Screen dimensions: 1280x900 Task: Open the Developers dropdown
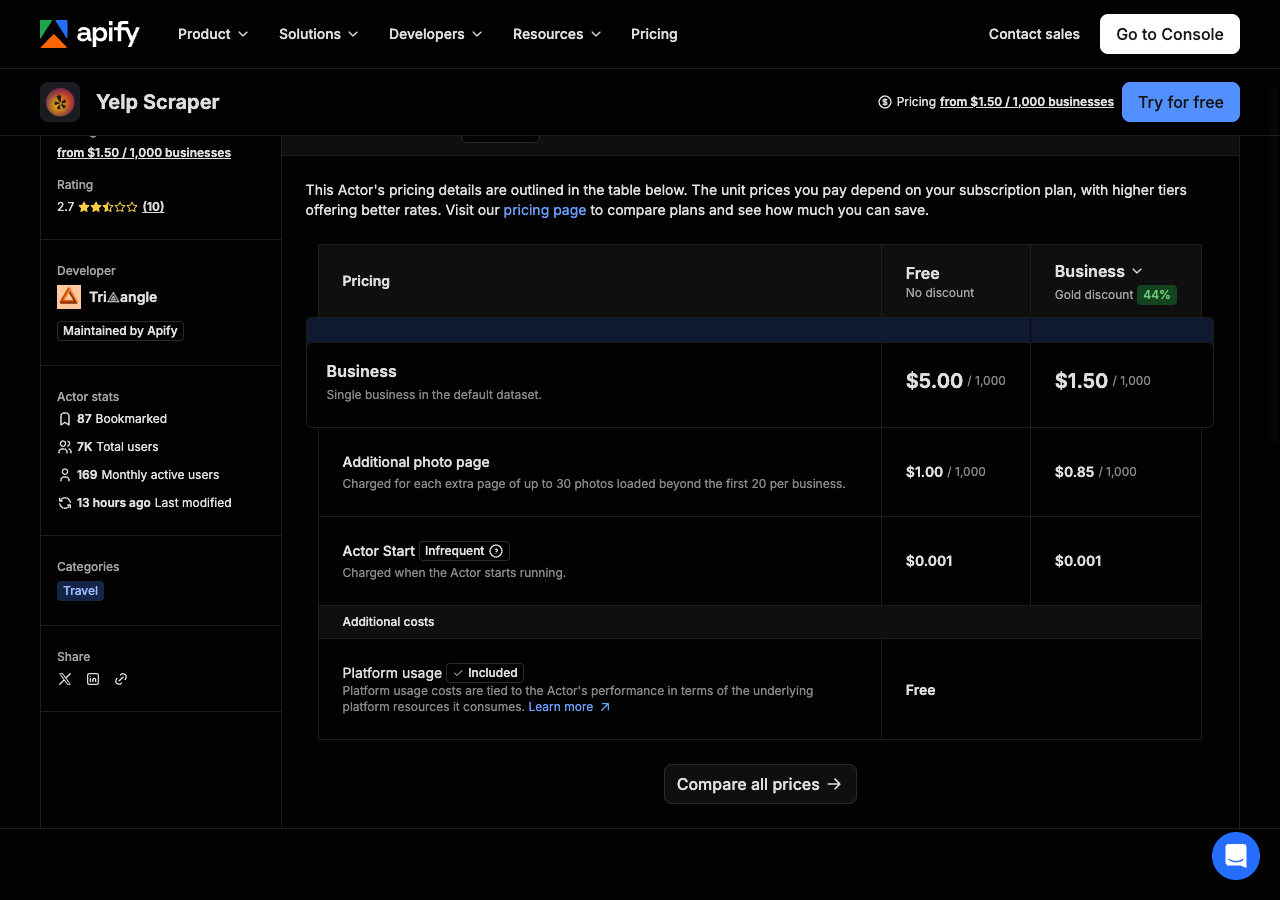point(435,34)
